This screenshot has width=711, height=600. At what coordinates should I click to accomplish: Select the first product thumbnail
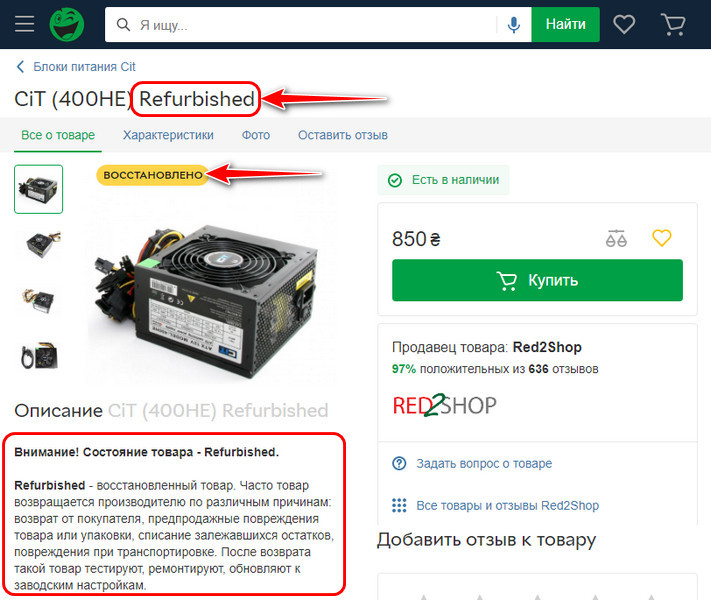39,189
